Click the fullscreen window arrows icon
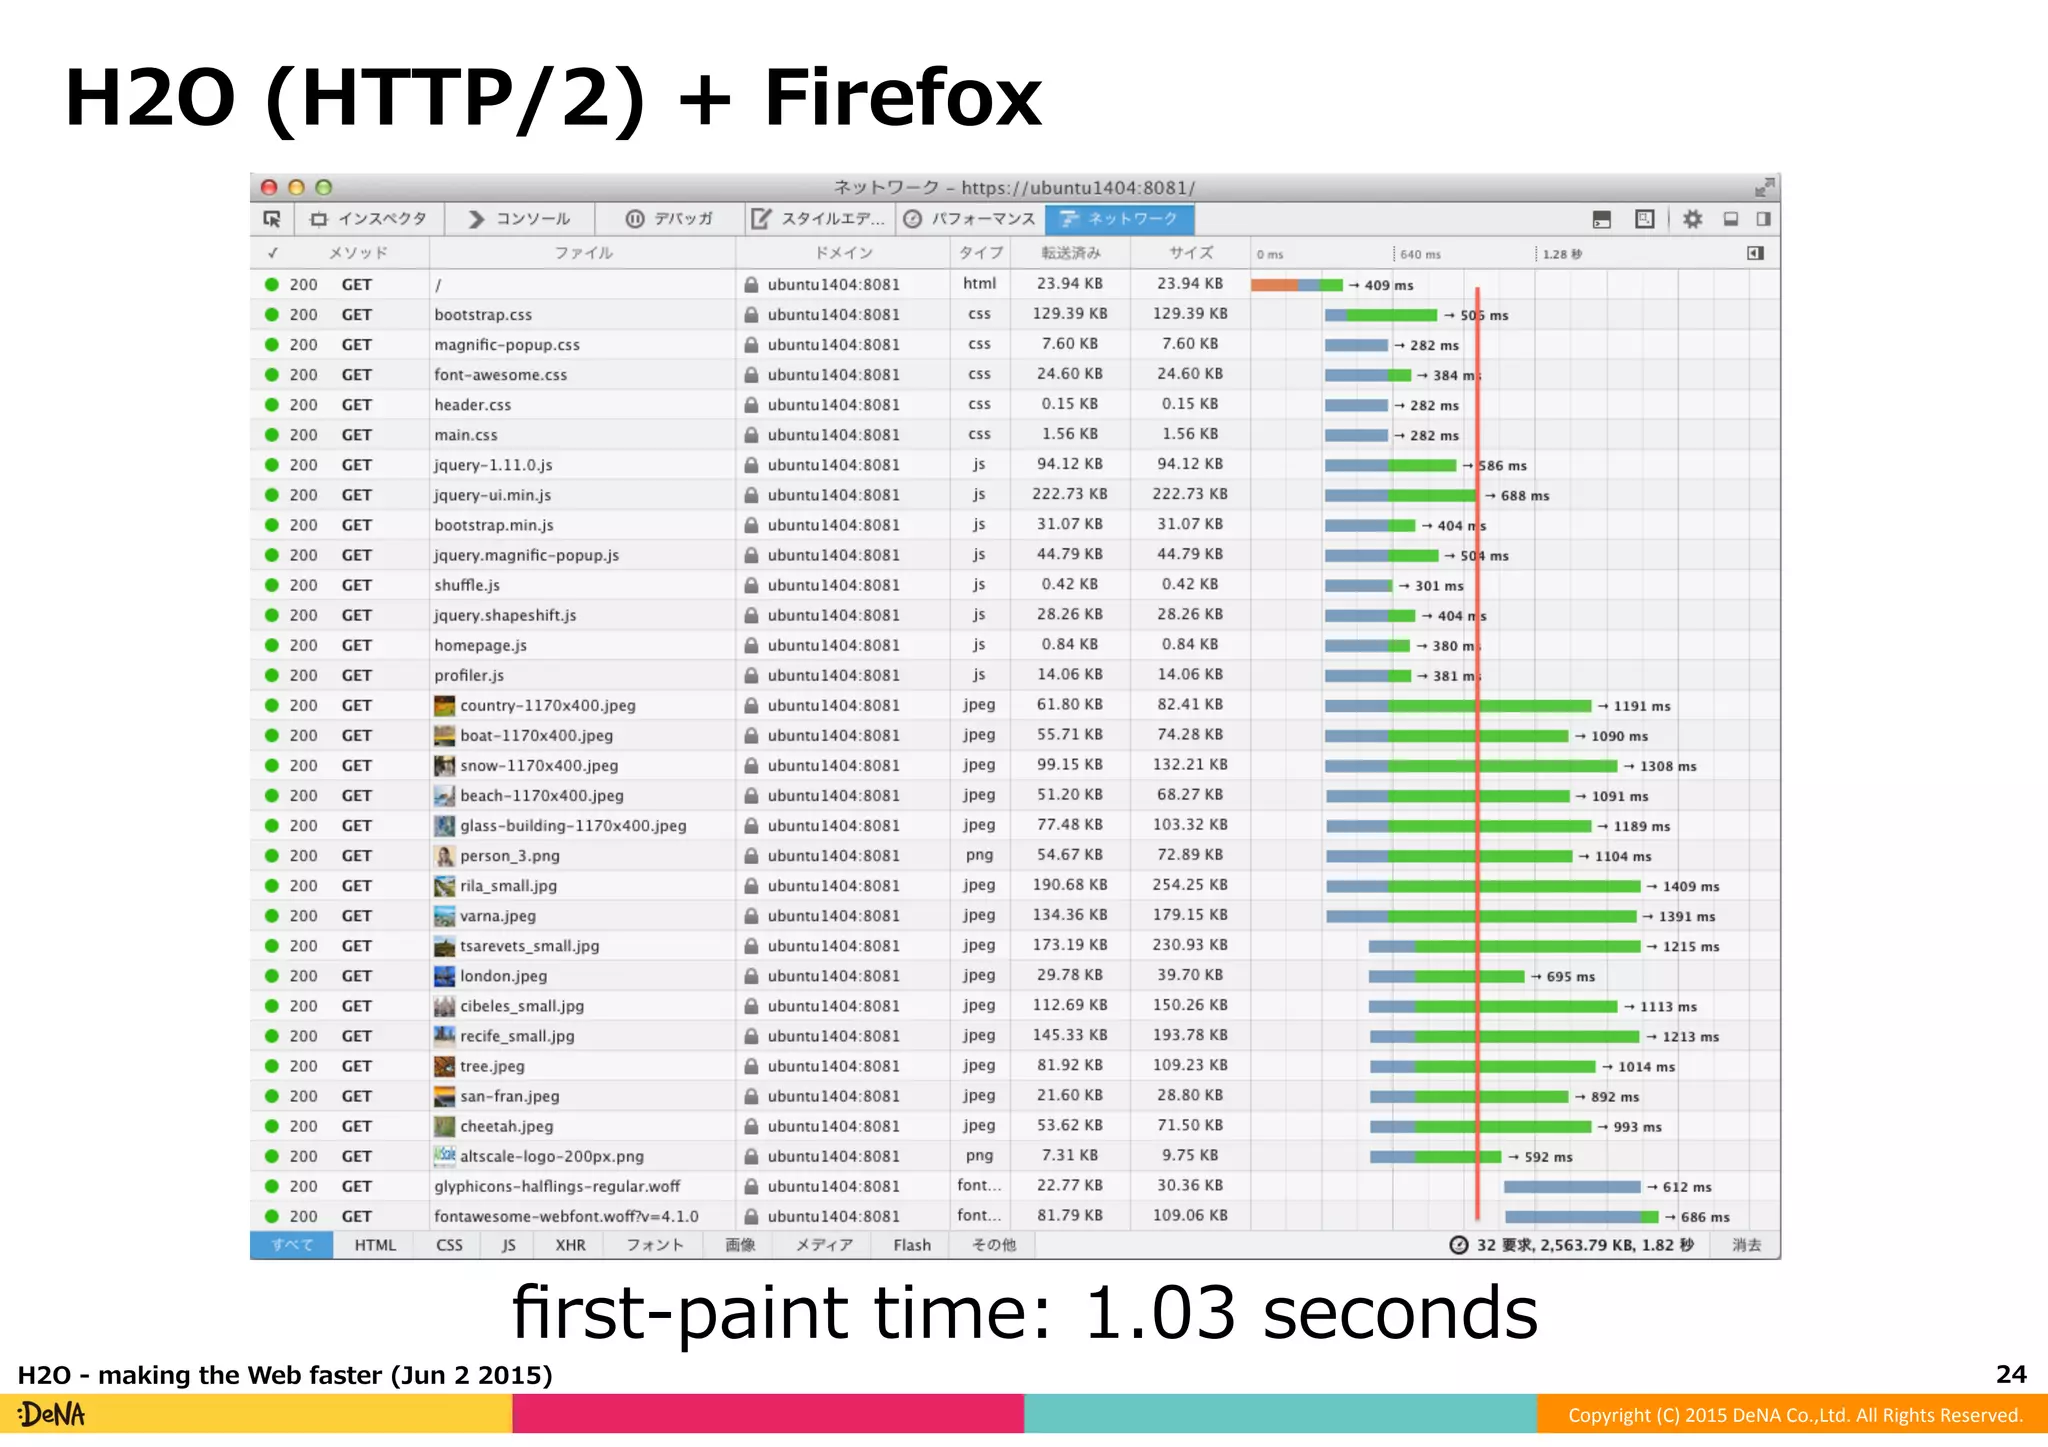Screen dimensions: 2048x1447 [x=1764, y=187]
